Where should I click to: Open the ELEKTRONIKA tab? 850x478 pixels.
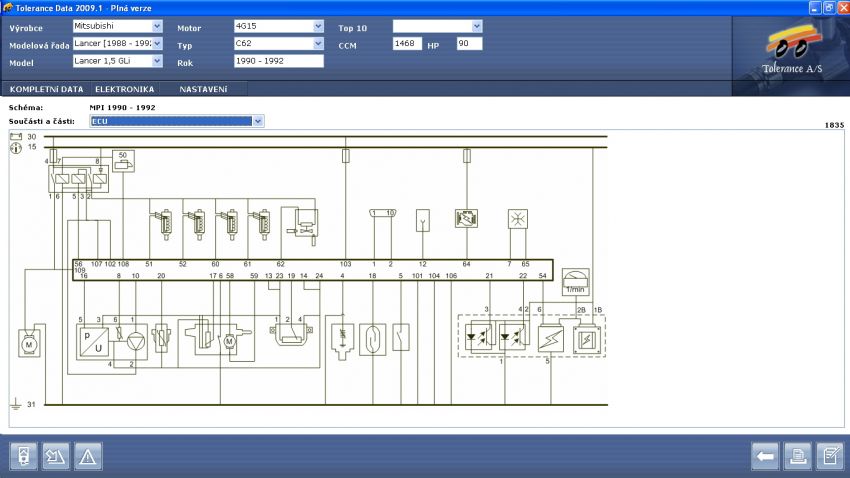(x=124, y=89)
